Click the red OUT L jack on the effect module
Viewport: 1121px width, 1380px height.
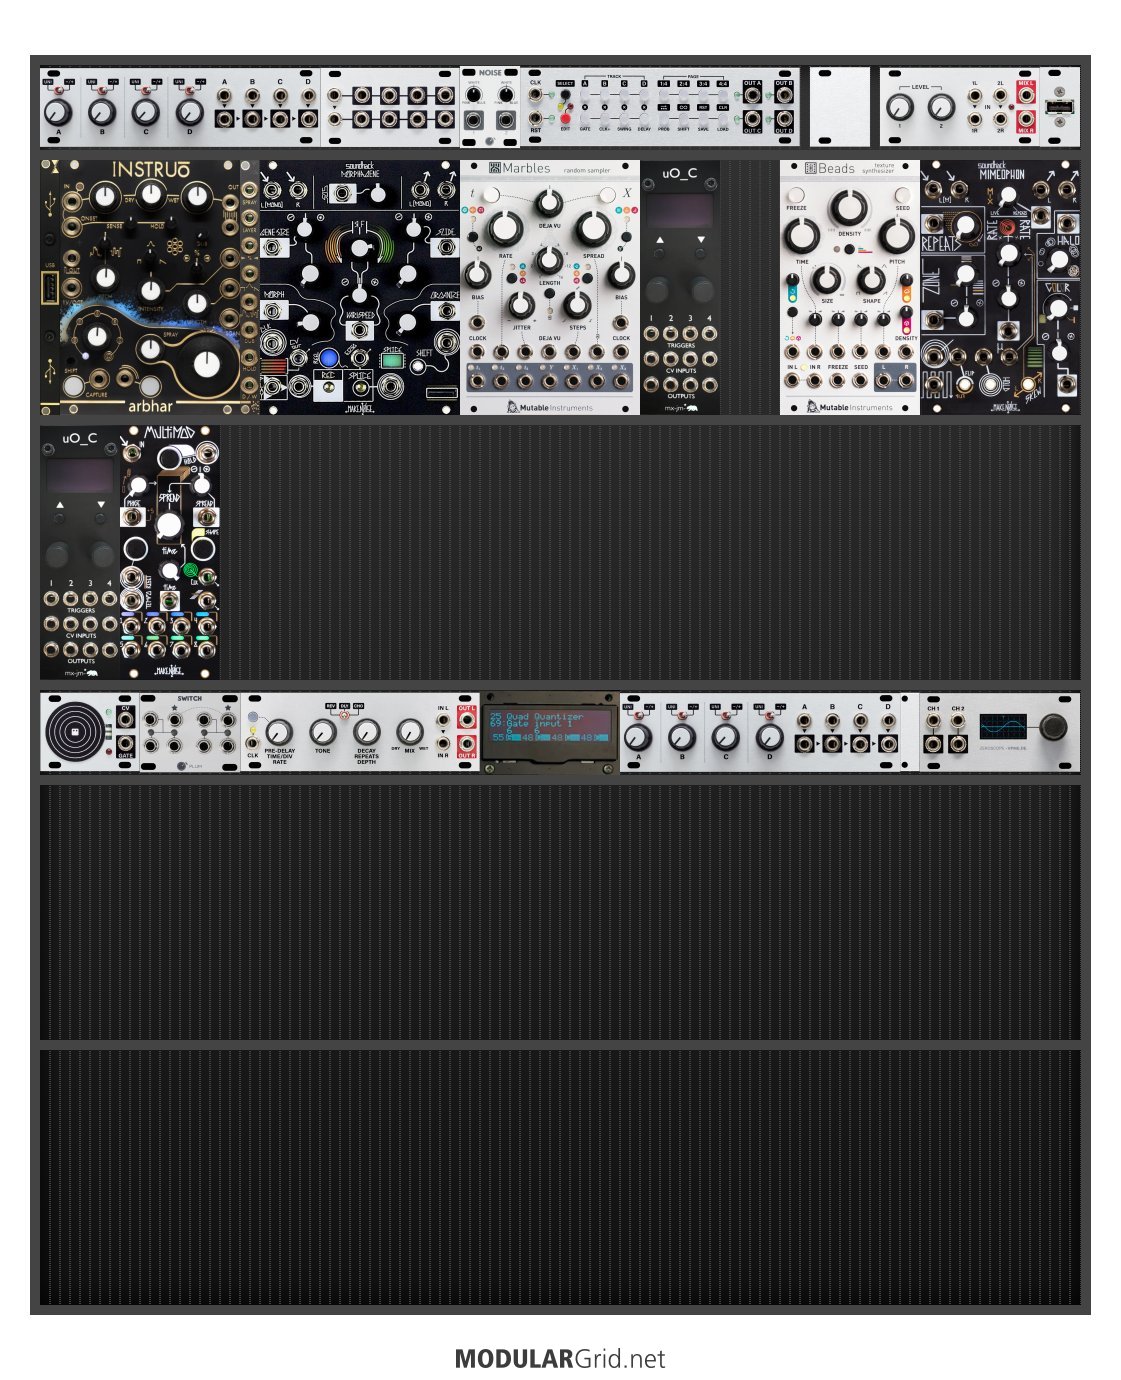click(466, 722)
